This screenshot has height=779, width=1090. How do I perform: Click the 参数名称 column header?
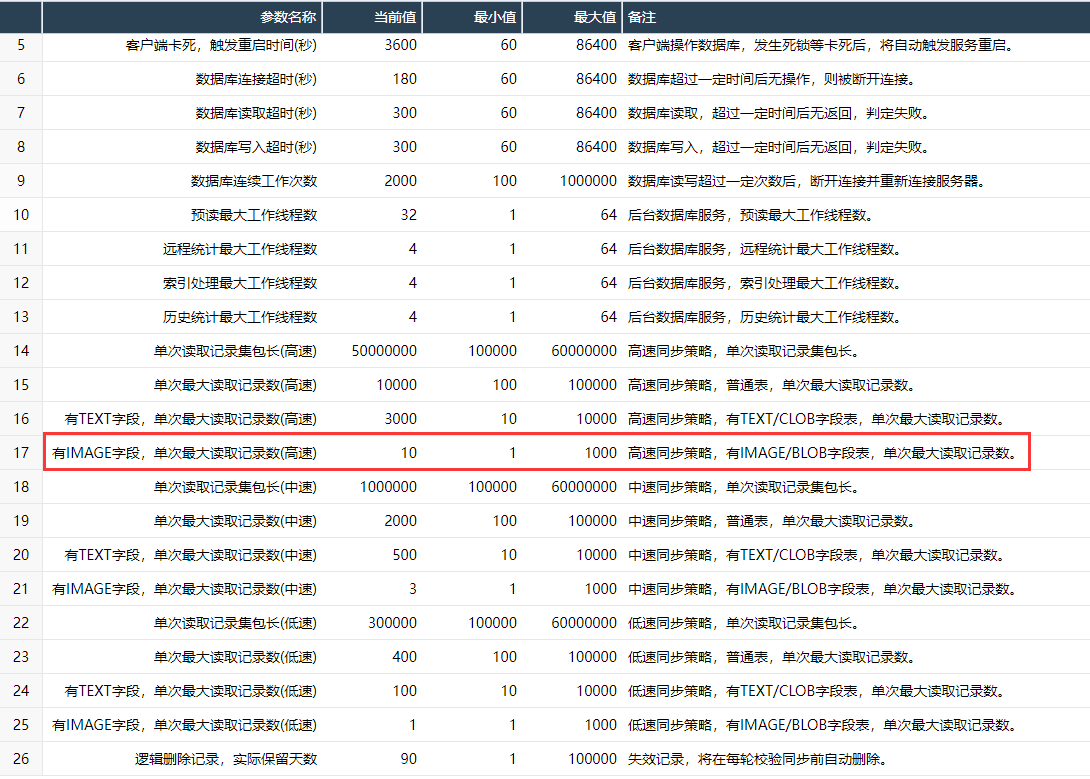(x=288, y=18)
